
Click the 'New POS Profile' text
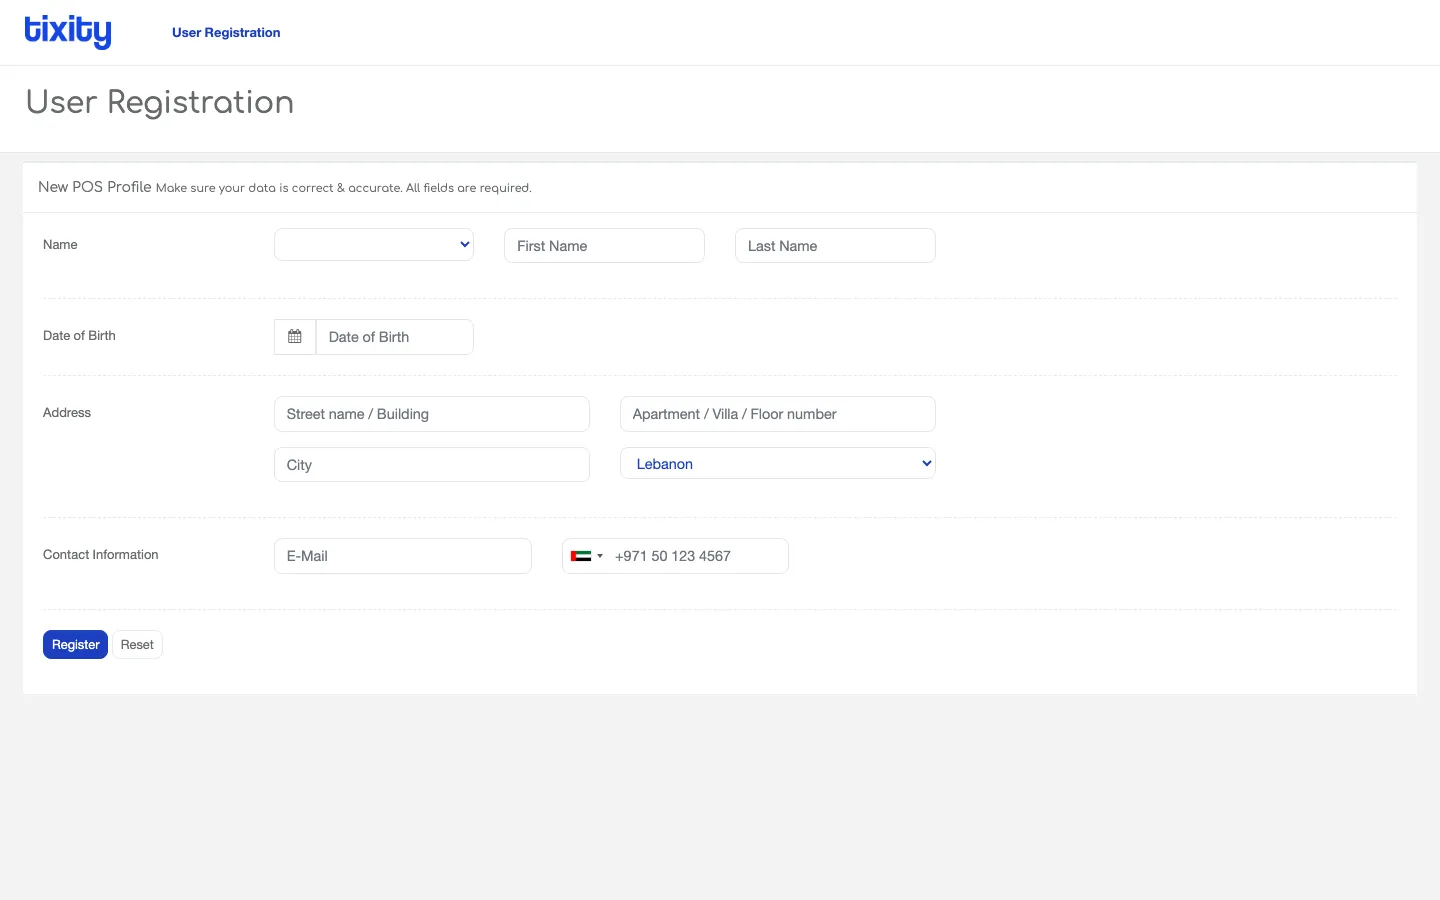[x=95, y=187]
